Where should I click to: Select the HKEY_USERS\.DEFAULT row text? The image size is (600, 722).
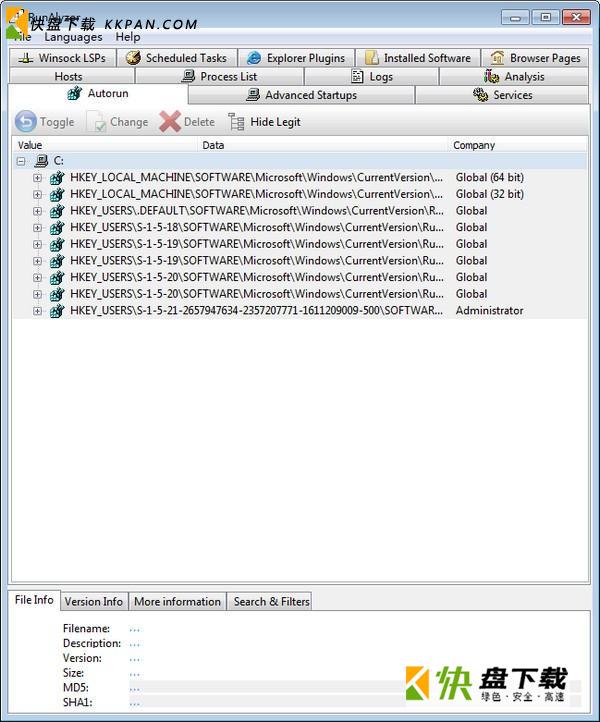tap(257, 211)
